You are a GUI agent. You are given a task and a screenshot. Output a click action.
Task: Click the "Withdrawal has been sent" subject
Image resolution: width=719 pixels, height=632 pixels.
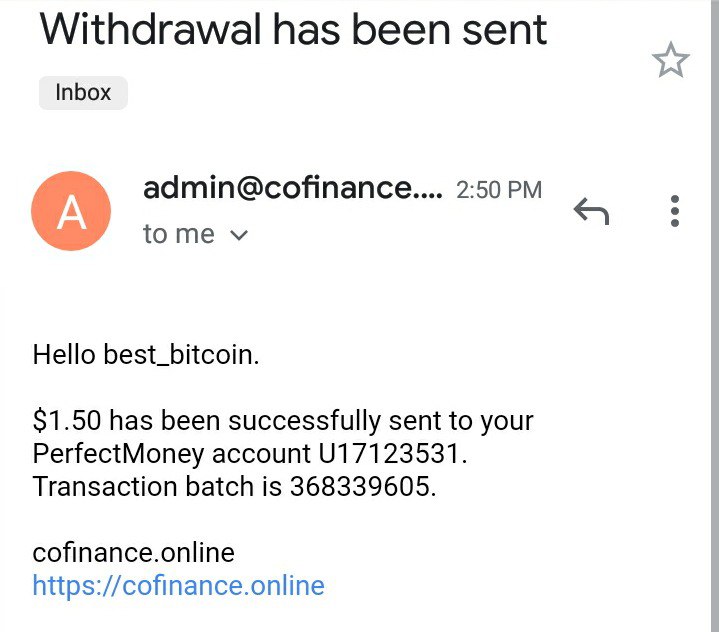[294, 29]
